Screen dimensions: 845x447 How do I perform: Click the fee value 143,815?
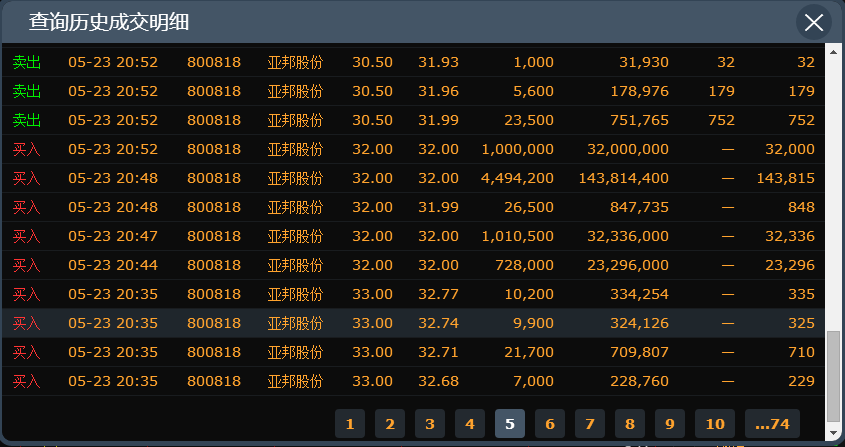(x=786, y=178)
